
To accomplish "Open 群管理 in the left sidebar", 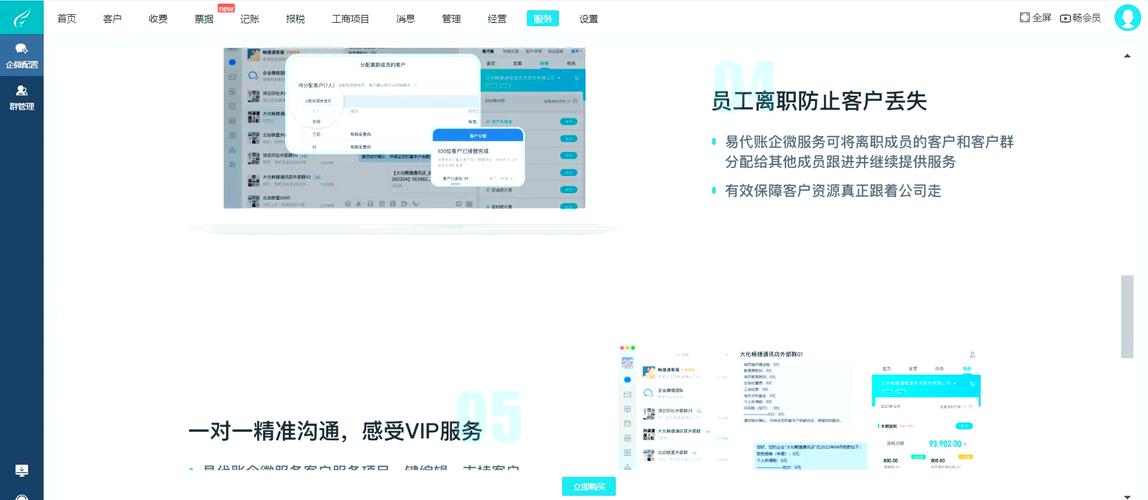I will (21, 97).
